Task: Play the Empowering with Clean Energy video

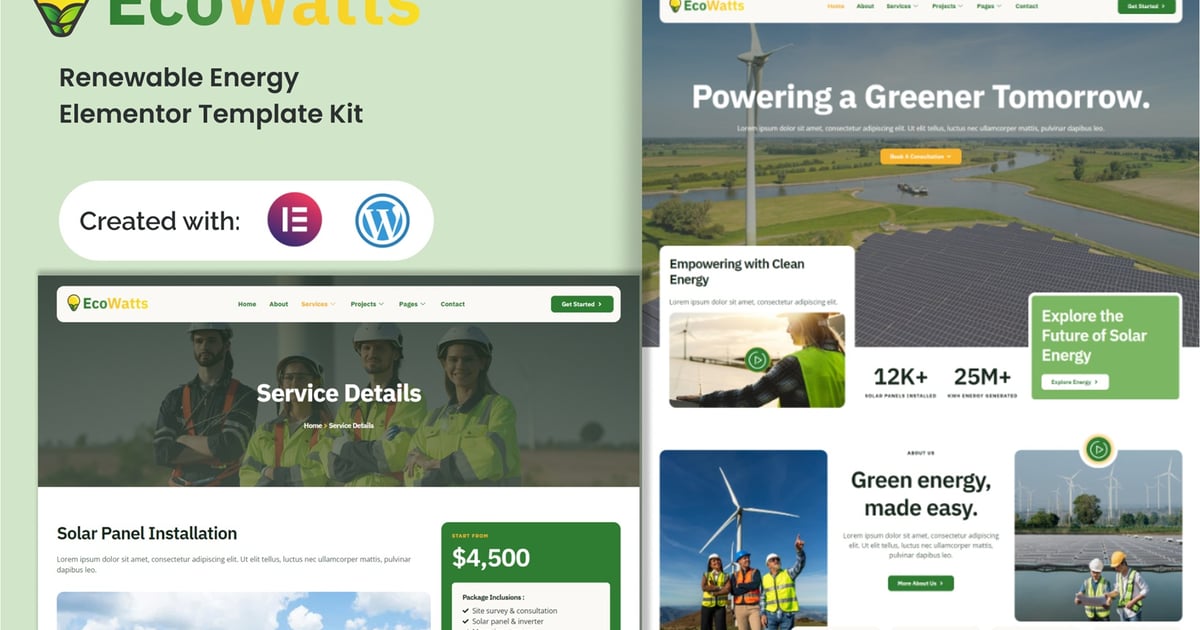Action: coord(757,359)
